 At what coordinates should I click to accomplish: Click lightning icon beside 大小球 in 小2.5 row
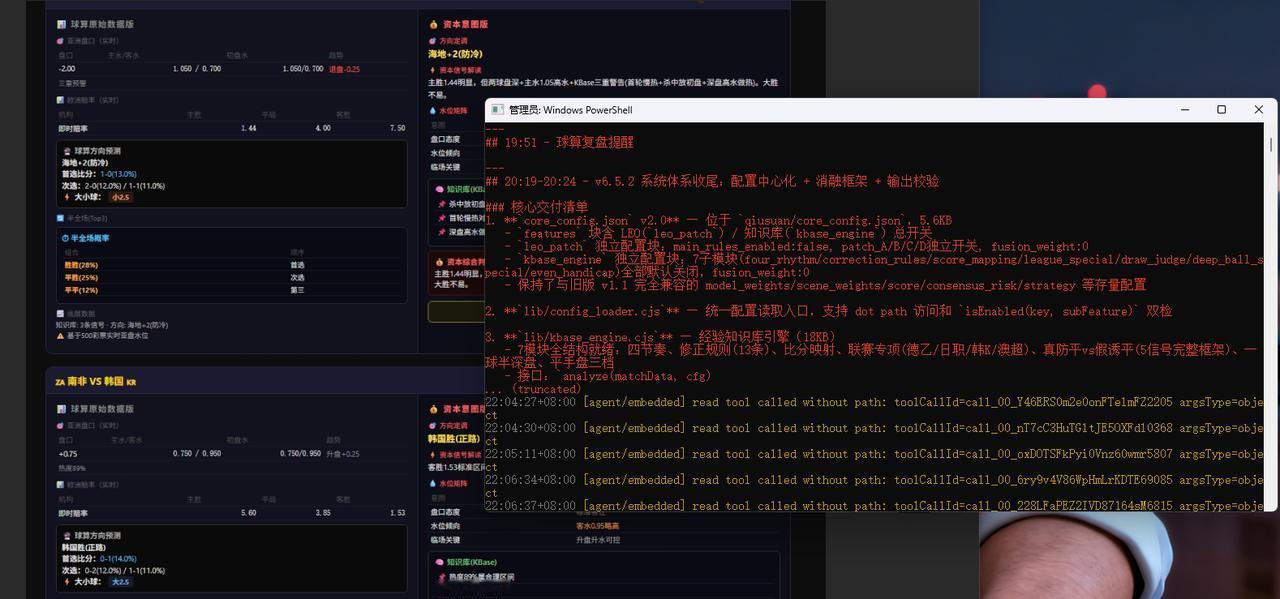point(67,197)
